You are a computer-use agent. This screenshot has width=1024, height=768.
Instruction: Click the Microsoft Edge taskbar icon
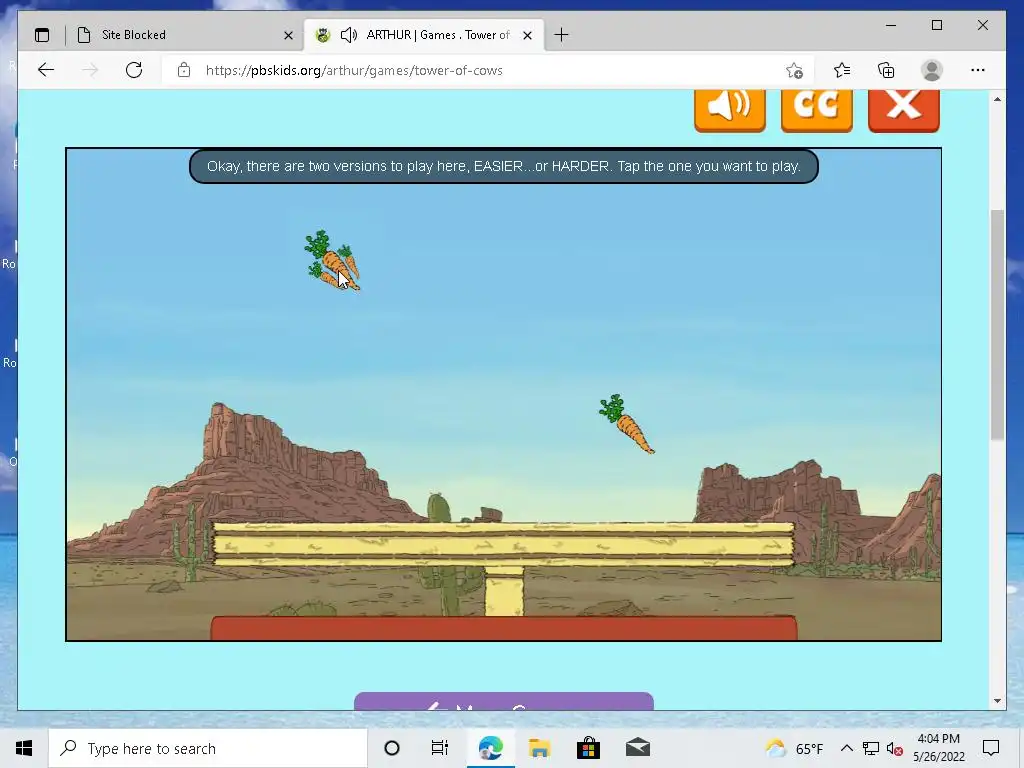pos(490,748)
